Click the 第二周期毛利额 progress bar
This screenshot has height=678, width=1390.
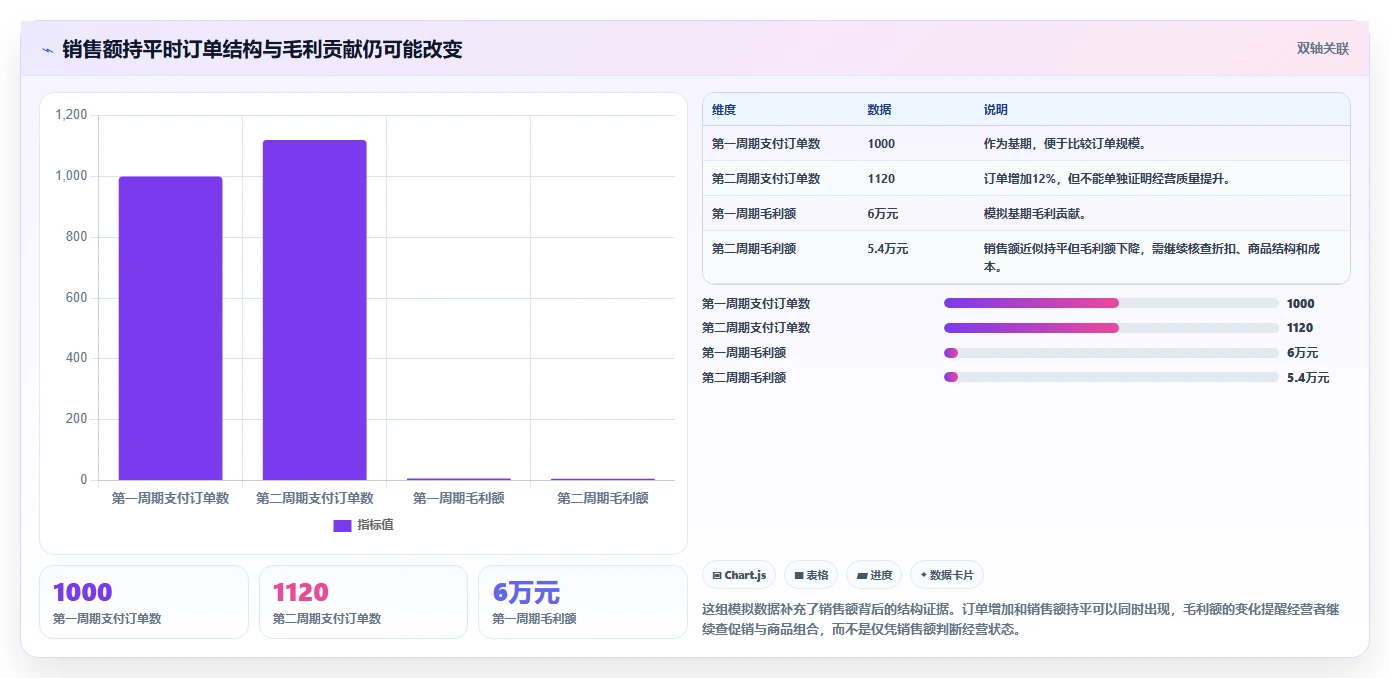click(x=1111, y=377)
